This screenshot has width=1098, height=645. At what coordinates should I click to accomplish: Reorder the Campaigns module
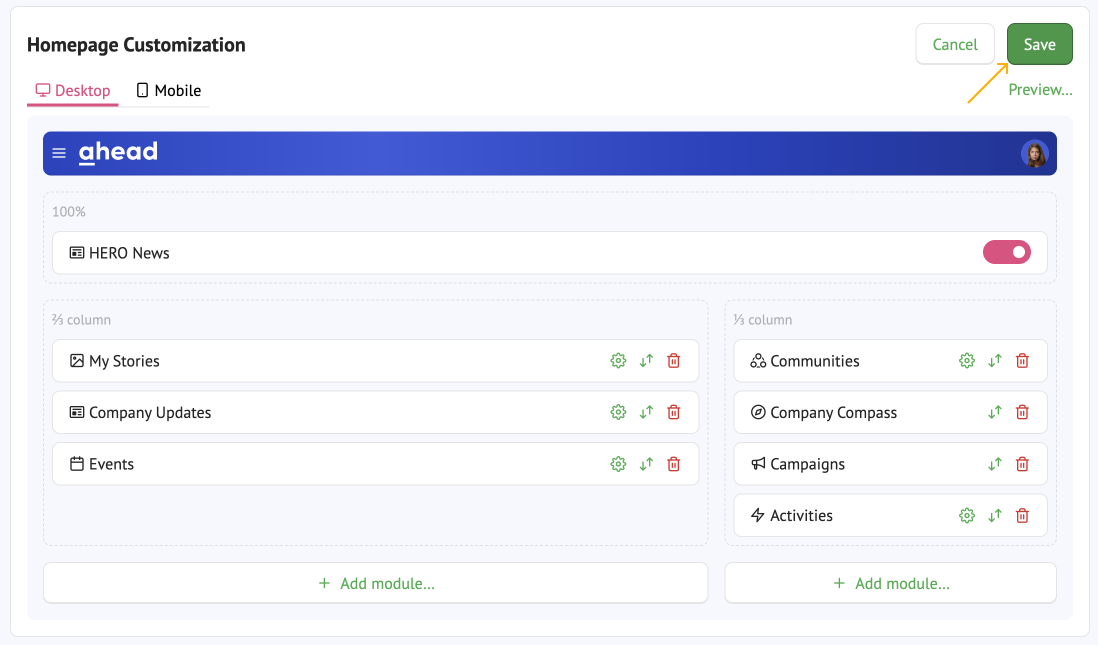(995, 464)
